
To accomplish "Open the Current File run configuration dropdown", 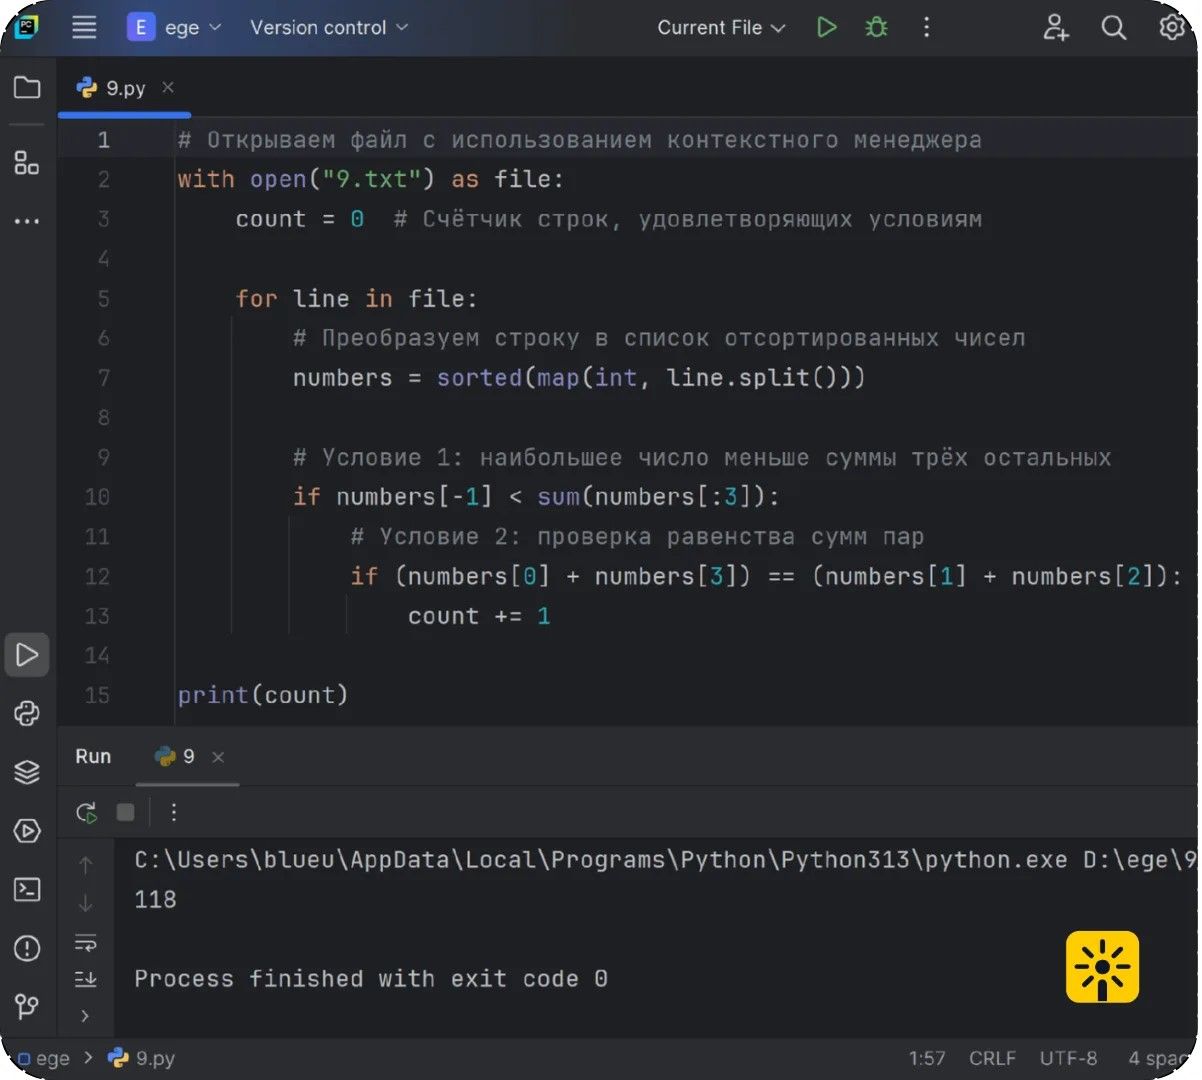I will coord(721,28).
